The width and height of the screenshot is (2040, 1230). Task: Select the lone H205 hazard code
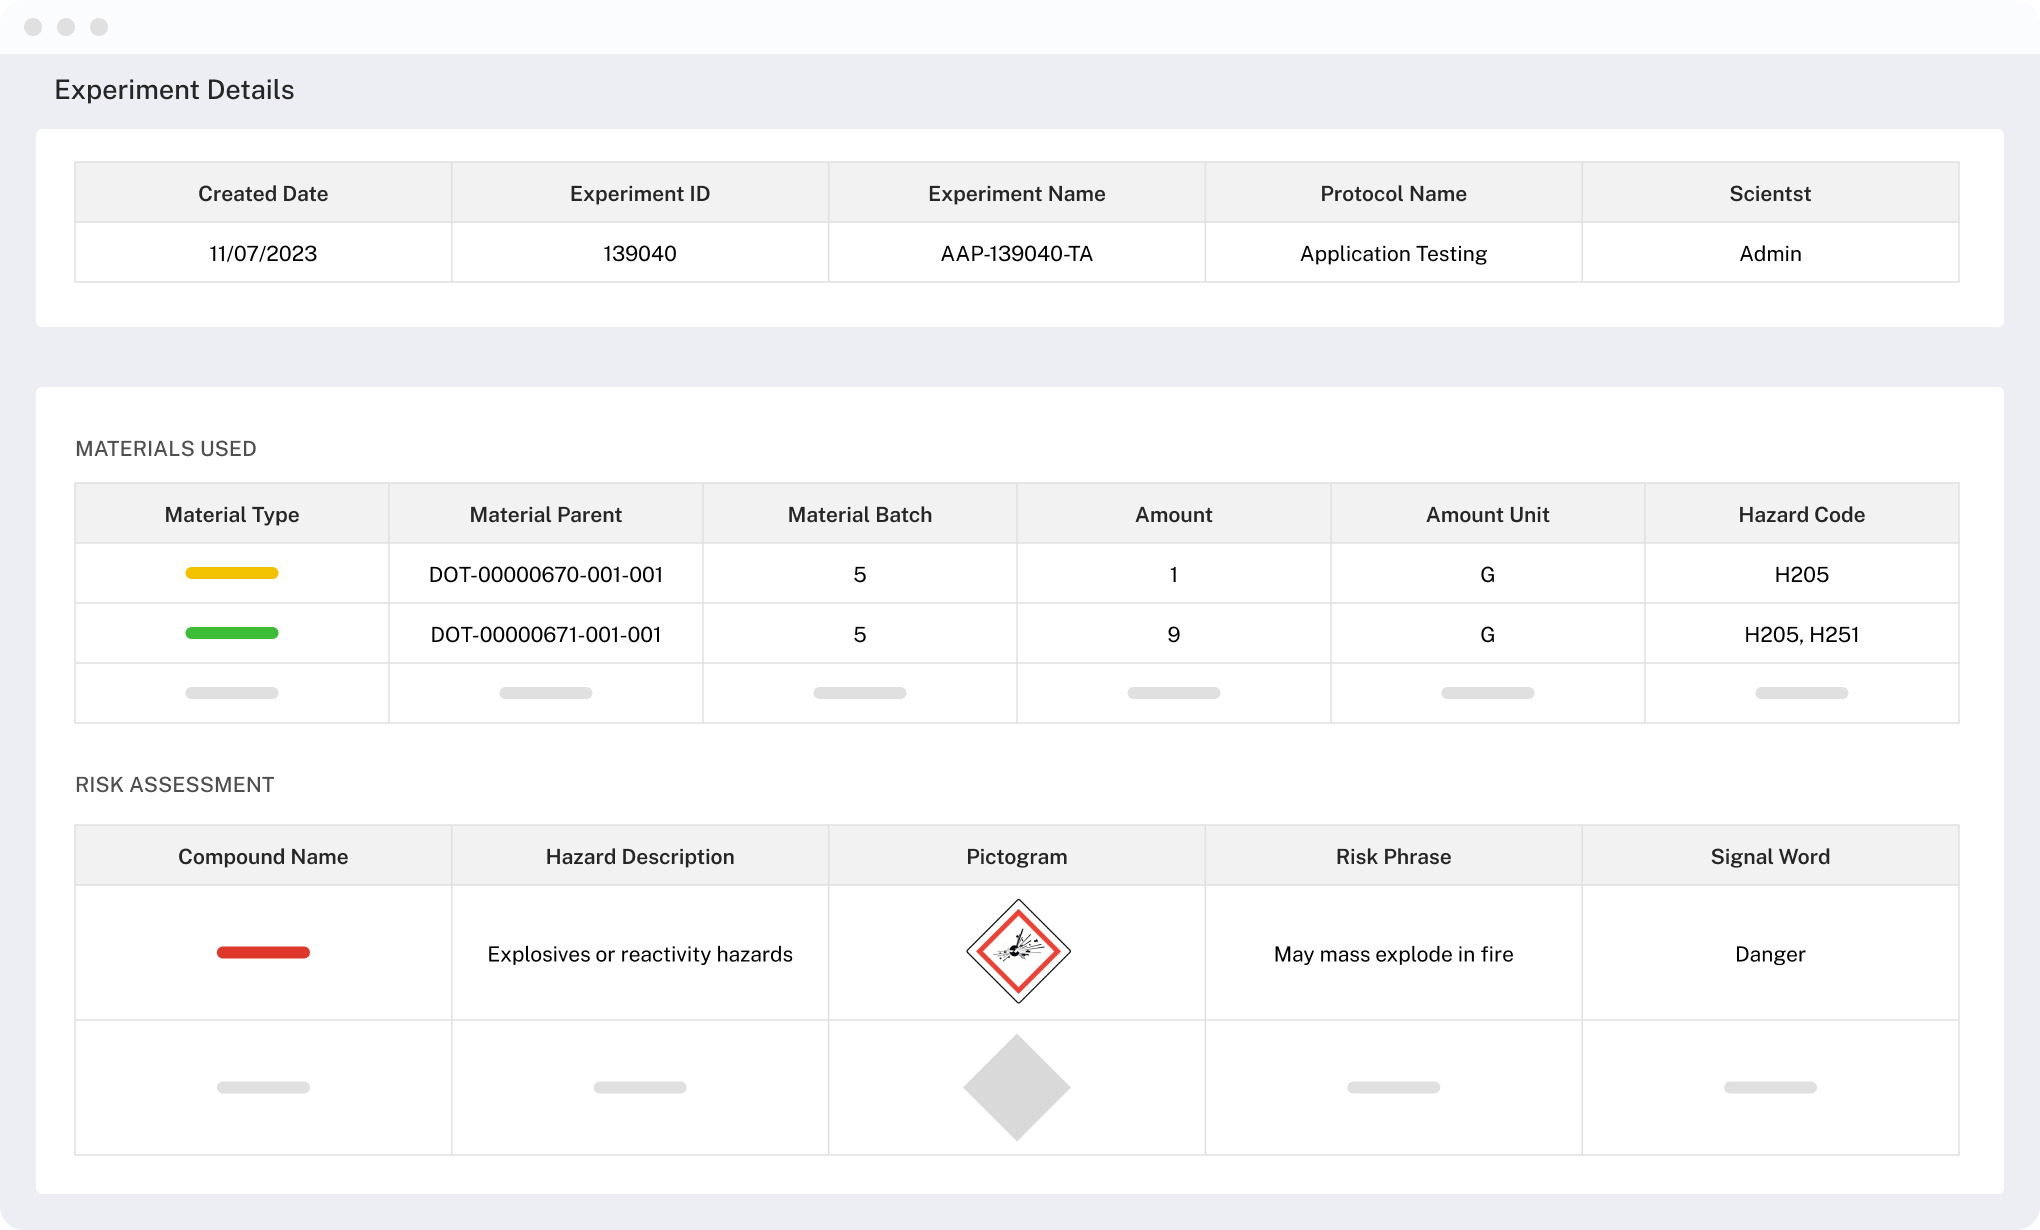point(1802,574)
